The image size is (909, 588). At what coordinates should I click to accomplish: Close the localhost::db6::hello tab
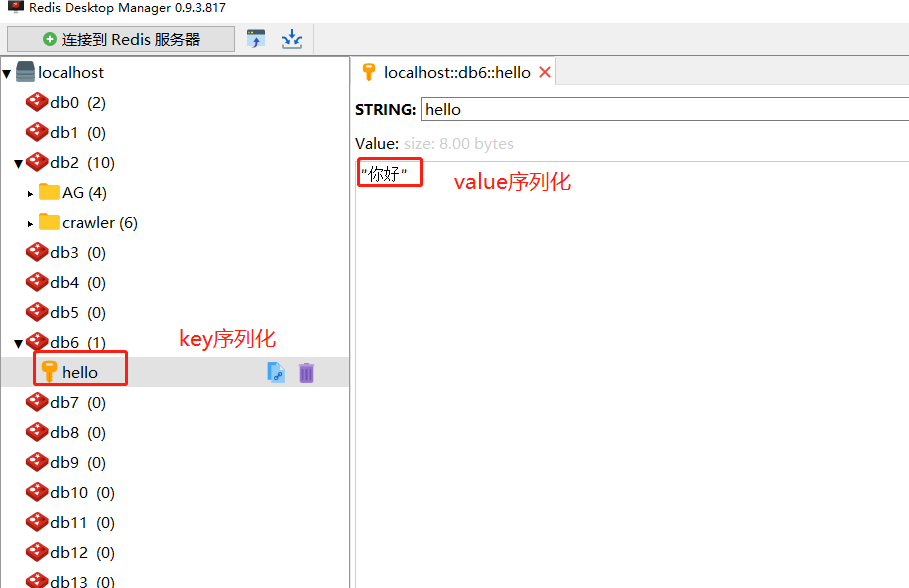(544, 72)
